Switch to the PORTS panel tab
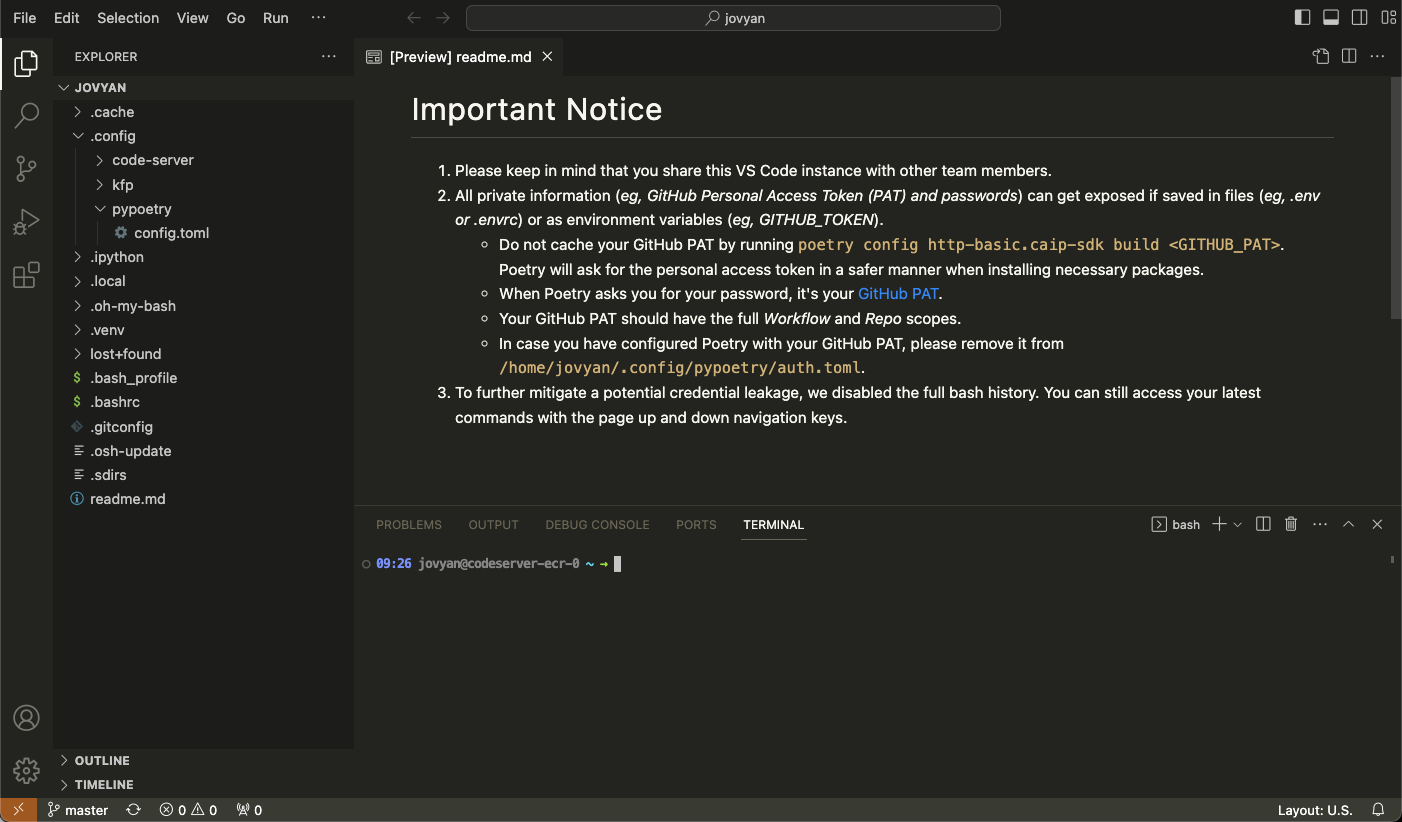Image resolution: width=1402 pixels, height=822 pixels. tap(696, 525)
